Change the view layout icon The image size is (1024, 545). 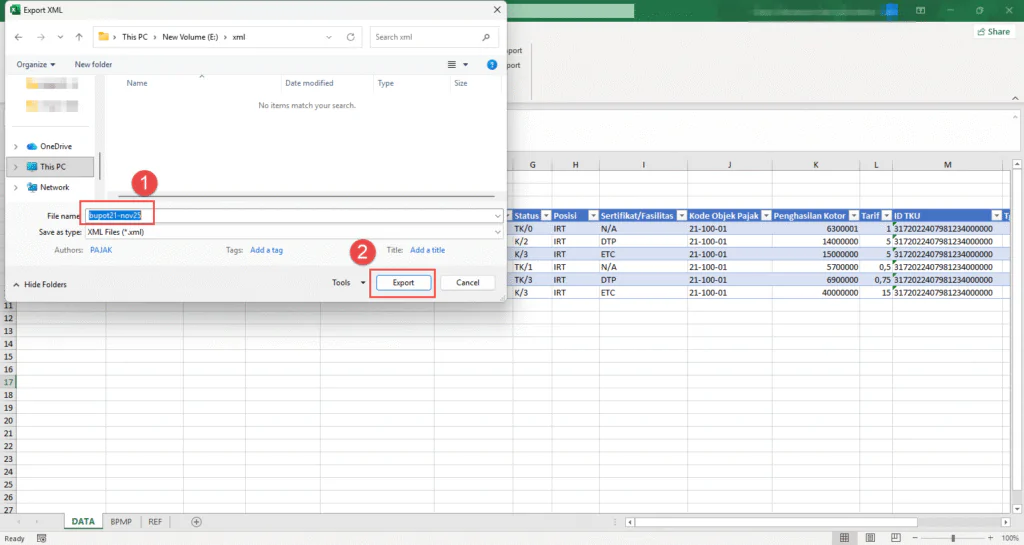(x=451, y=65)
